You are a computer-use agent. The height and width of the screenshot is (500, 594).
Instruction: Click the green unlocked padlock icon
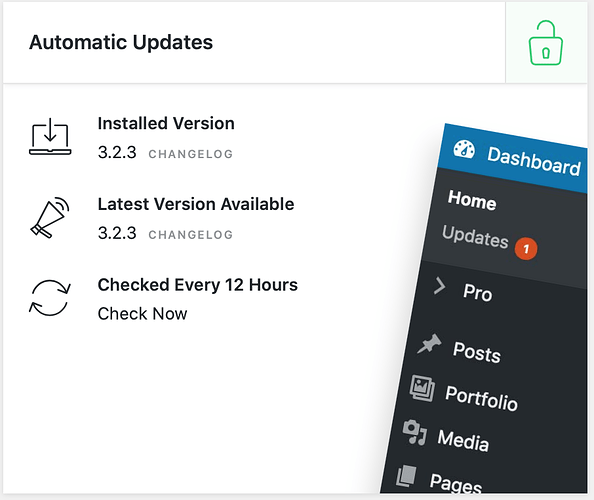(546, 43)
